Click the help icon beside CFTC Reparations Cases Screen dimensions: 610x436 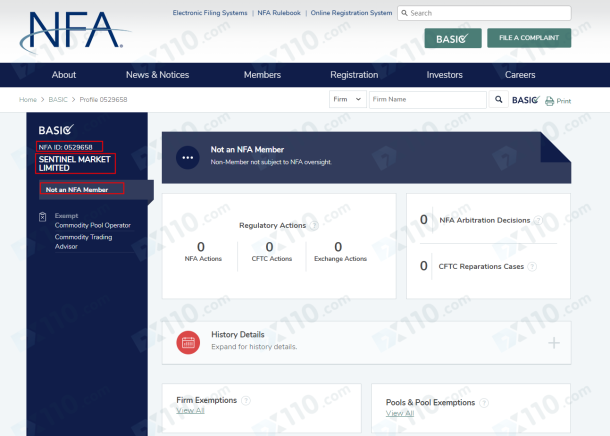pos(532,266)
